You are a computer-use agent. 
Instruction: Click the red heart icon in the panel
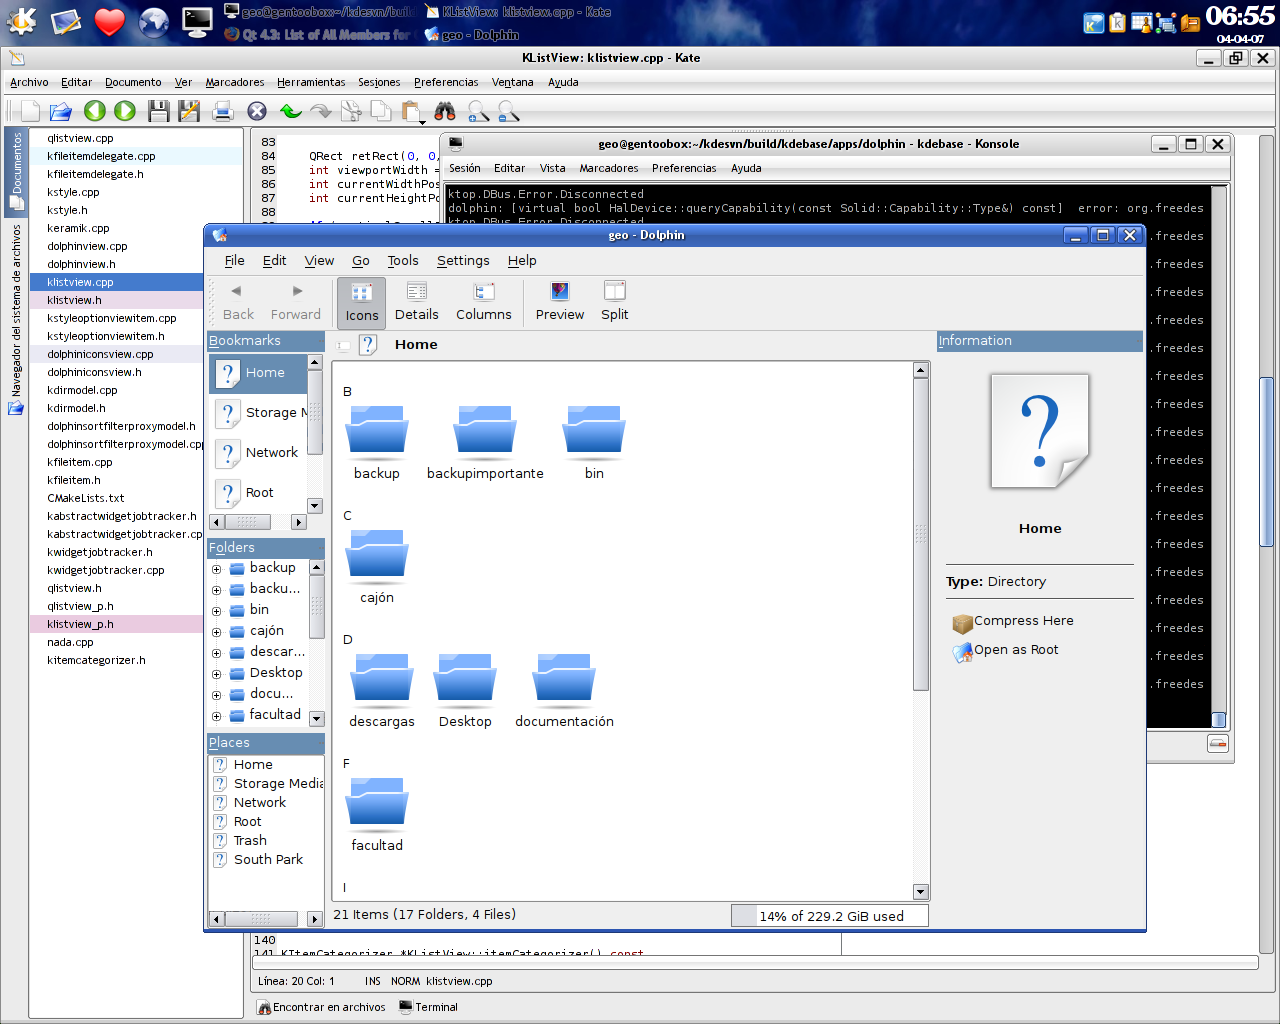pyautogui.click(x=110, y=21)
